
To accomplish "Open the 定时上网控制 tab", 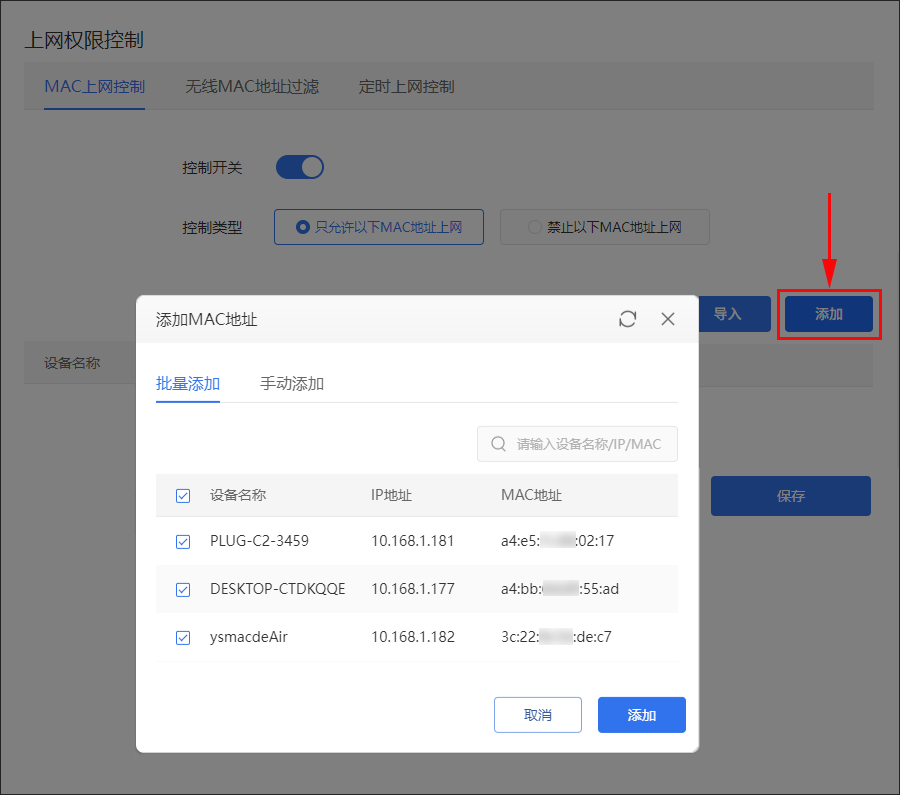I will point(407,87).
